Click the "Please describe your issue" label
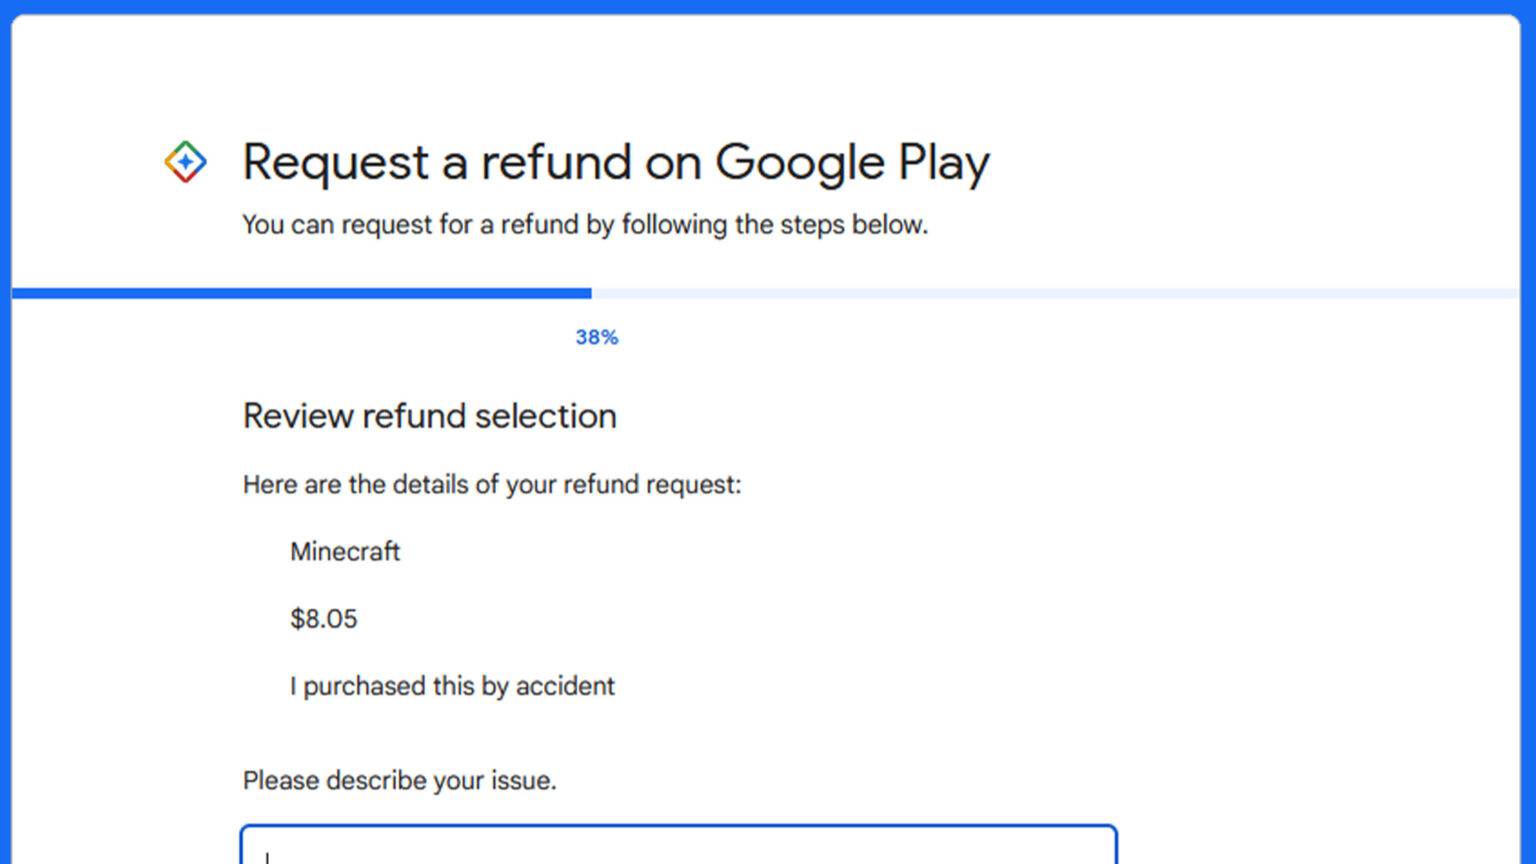This screenshot has height=864, width=1536. point(400,780)
